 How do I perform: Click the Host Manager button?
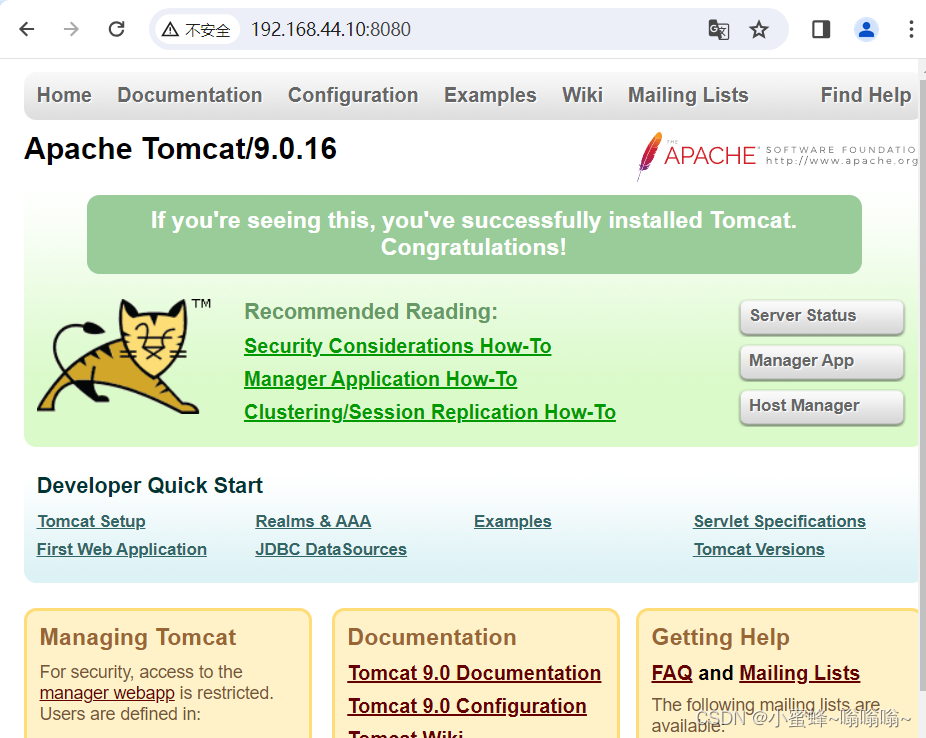pyautogui.click(x=821, y=406)
